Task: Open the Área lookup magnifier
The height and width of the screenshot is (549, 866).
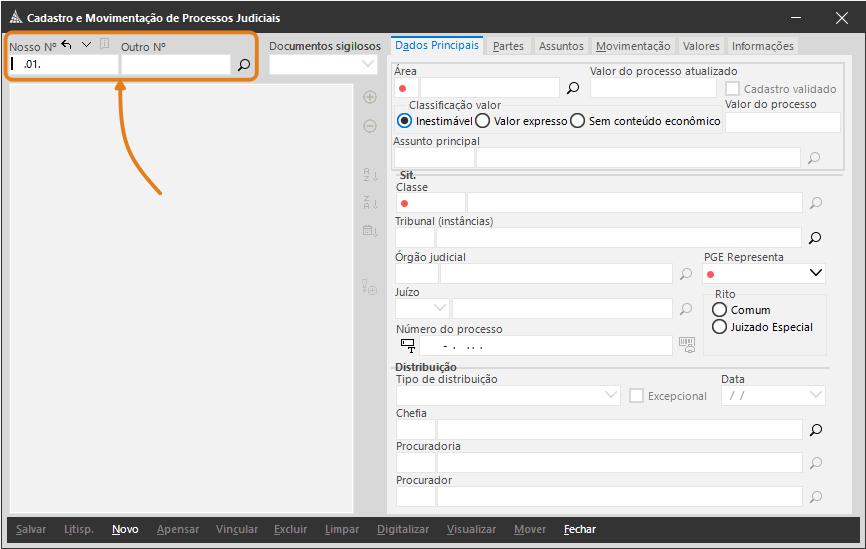Action: coord(573,88)
